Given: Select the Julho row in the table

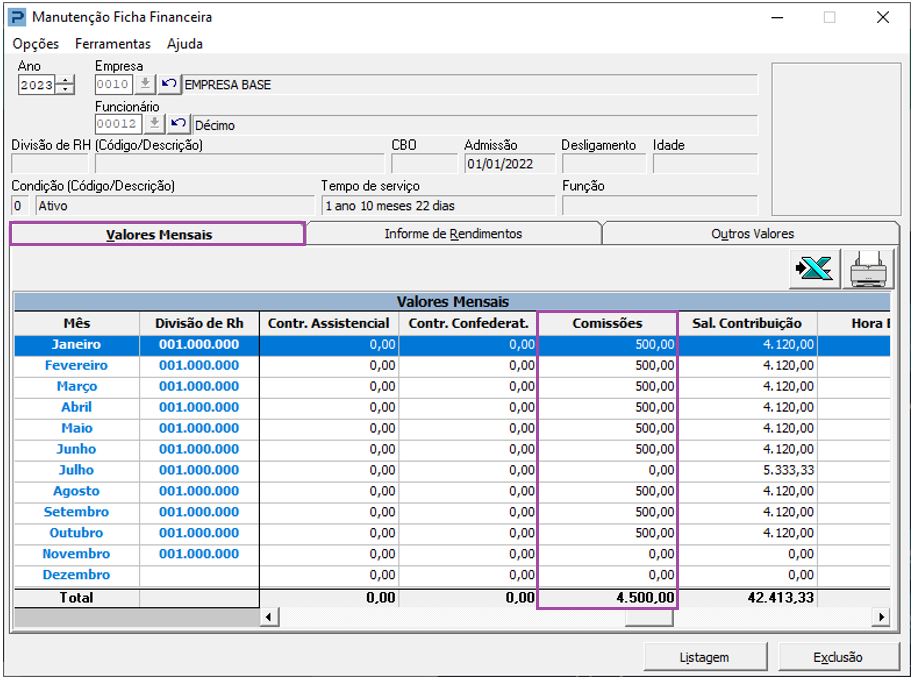Looking at the screenshot, I should tap(76, 470).
